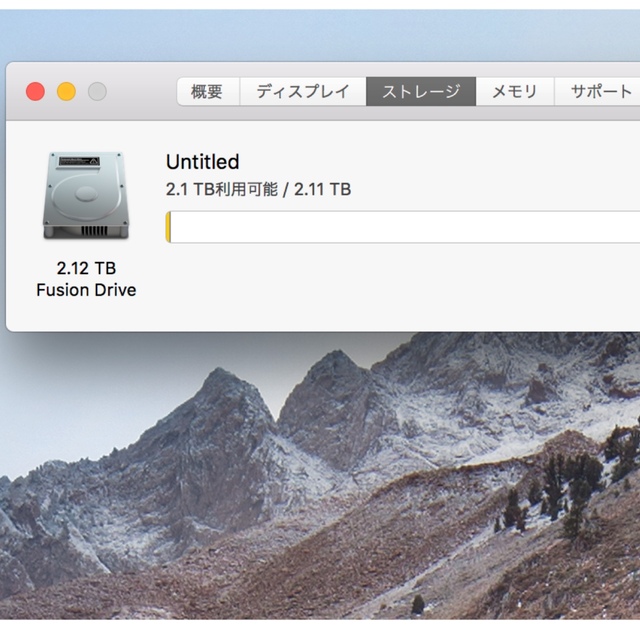640x640 pixels.
Task: Switch to the 概要 tab
Action: tap(208, 91)
